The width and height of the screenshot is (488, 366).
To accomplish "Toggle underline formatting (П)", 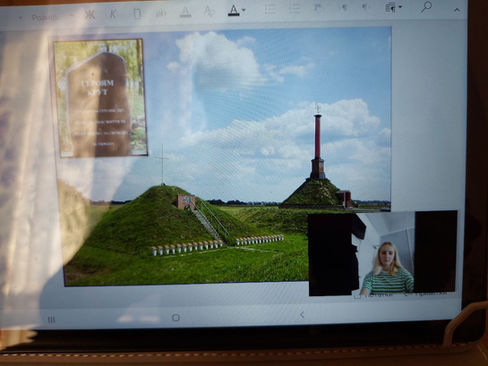I will click(137, 13).
